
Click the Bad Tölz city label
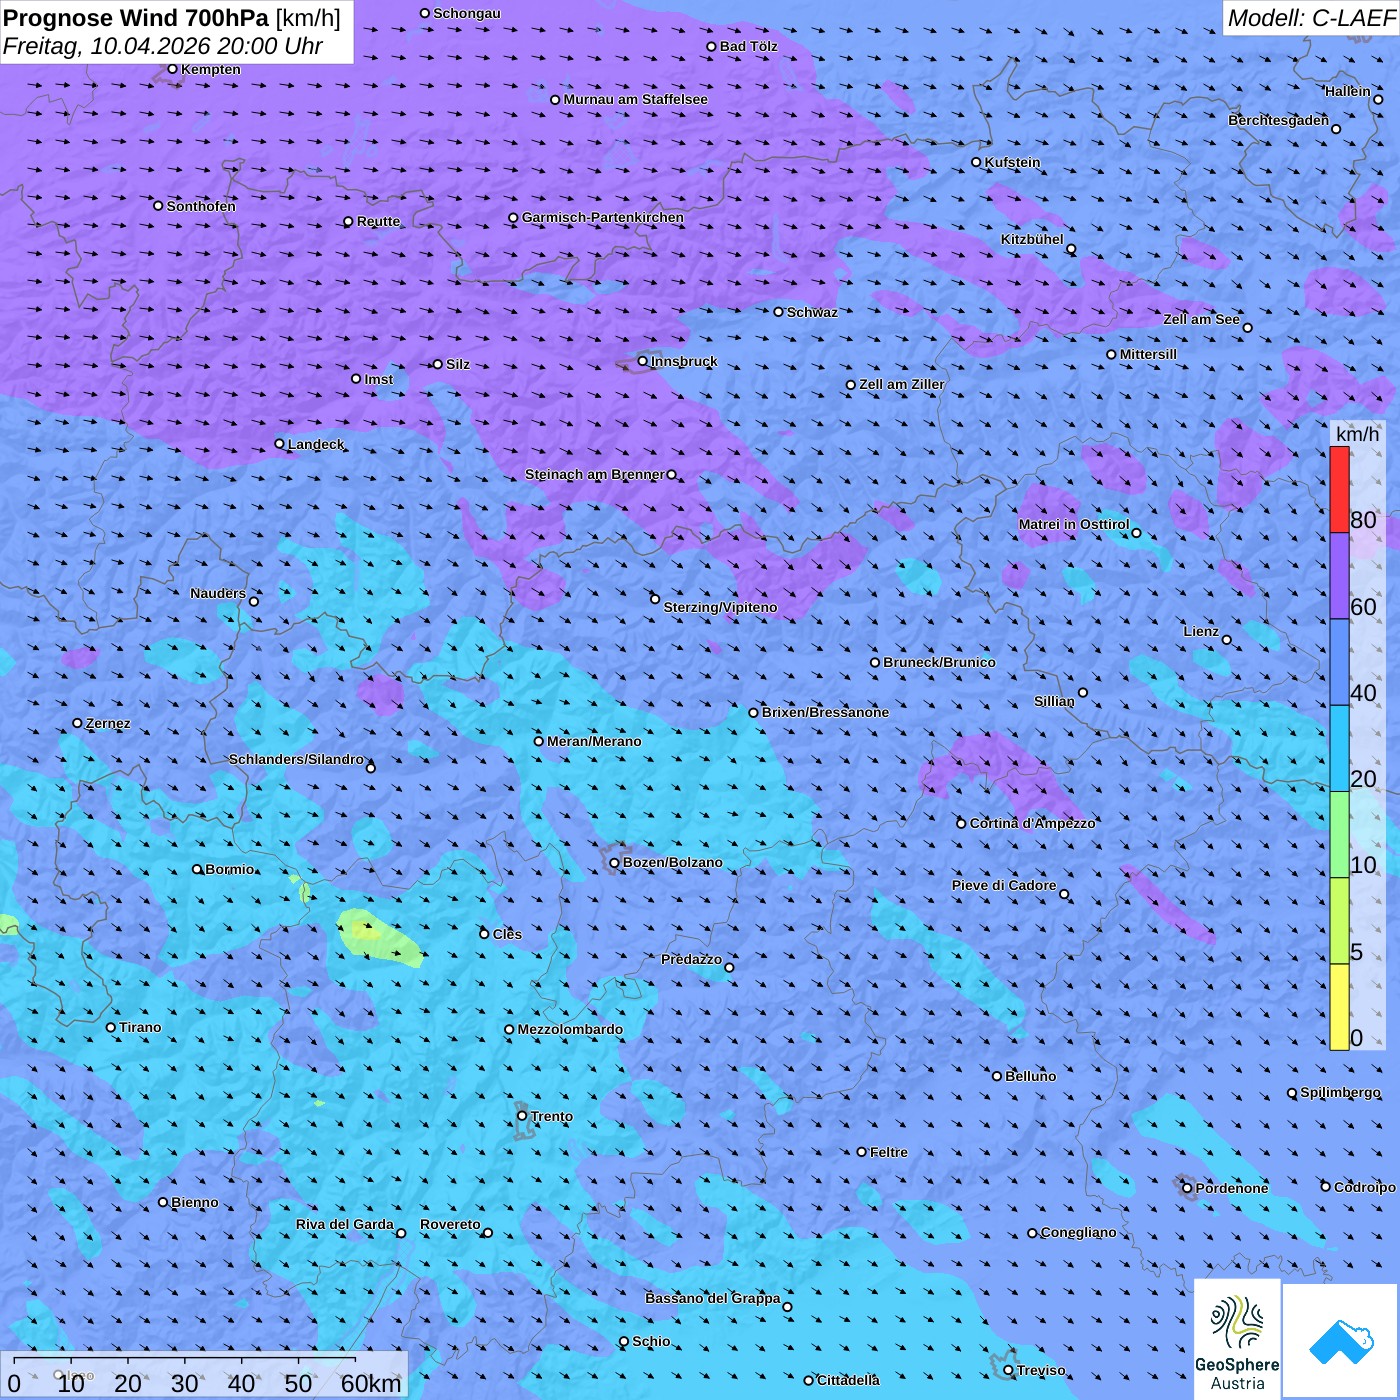click(x=749, y=46)
